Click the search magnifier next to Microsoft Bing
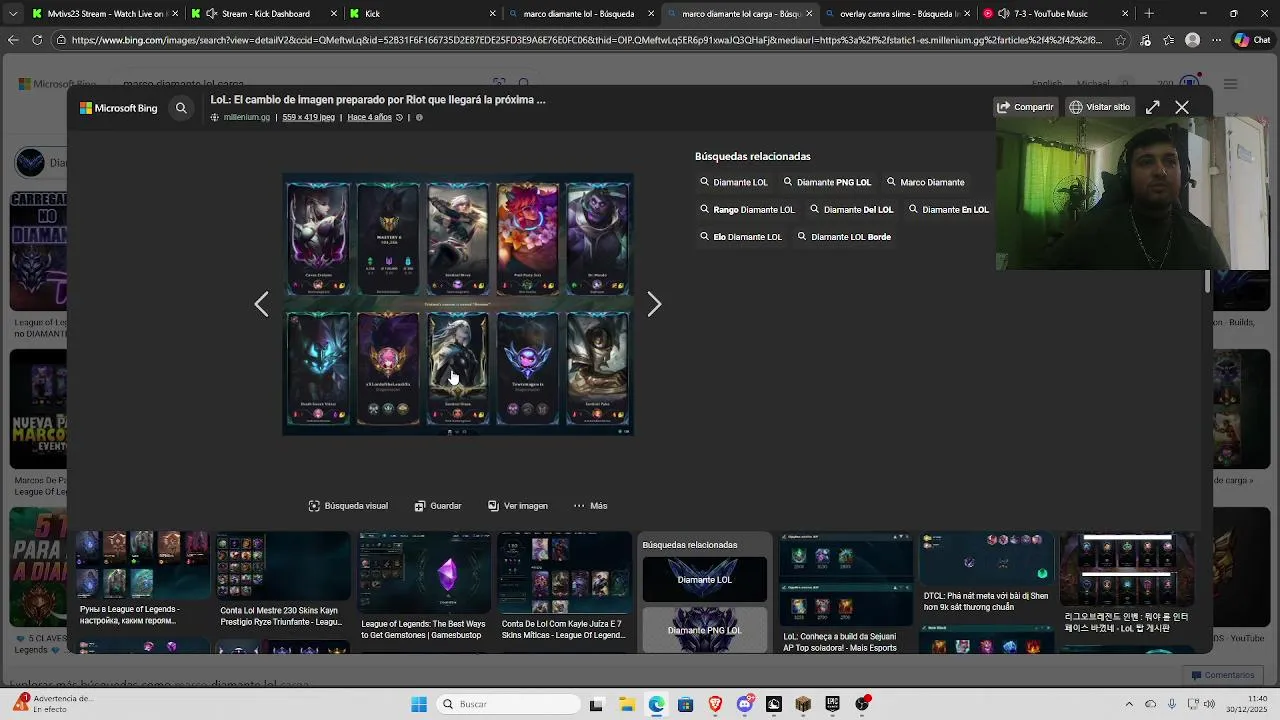Screen dimensions: 1280x720 tap(181, 108)
